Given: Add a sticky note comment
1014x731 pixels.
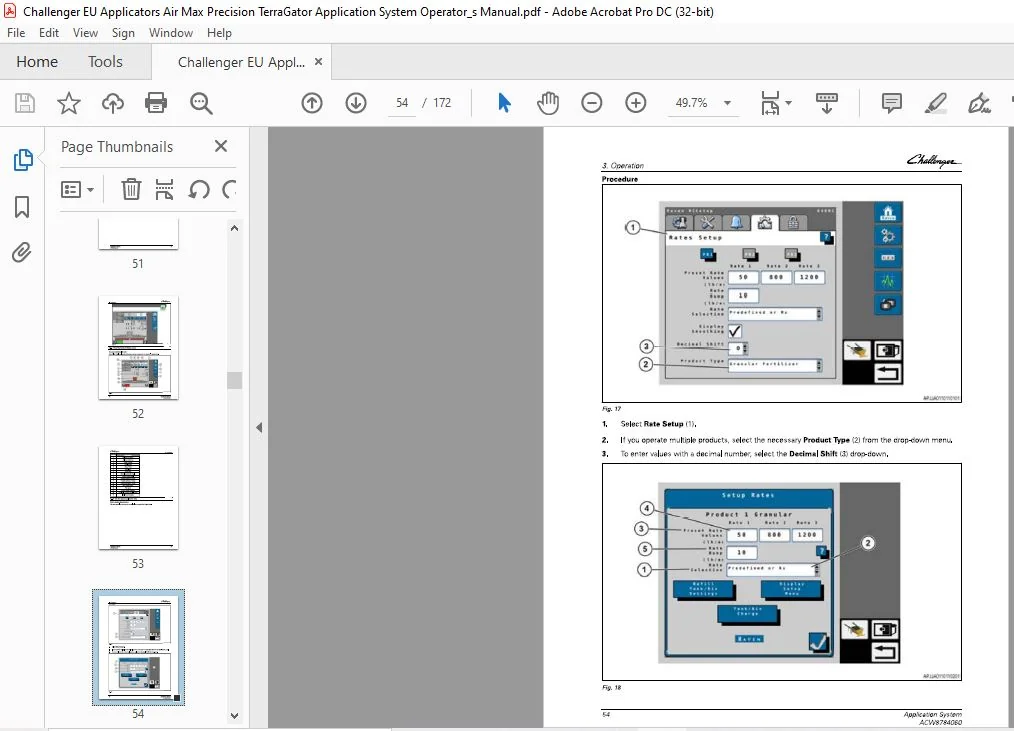Looking at the screenshot, I should tap(891, 103).
